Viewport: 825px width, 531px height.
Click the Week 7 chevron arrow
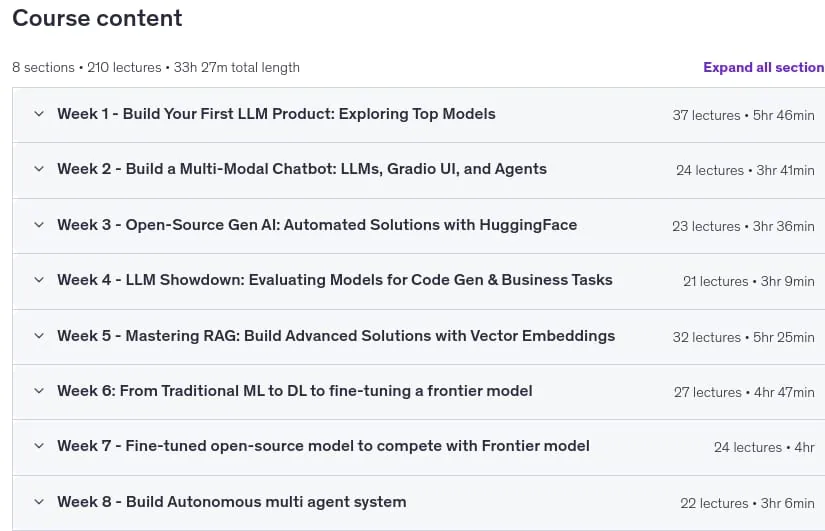coord(39,446)
